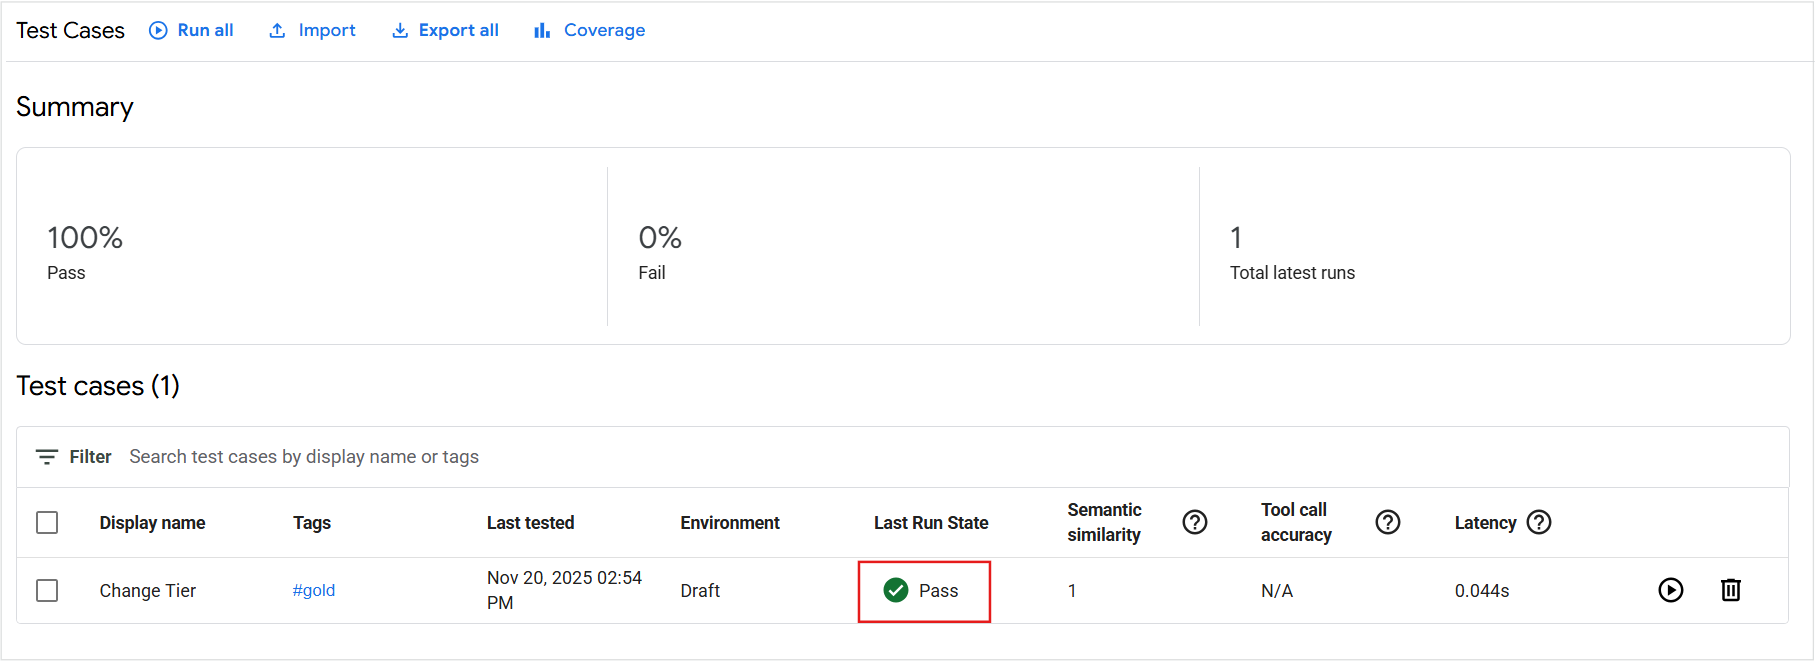This screenshot has height=661, width=1815.
Task: Click the Display name column header
Action: pos(152,522)
